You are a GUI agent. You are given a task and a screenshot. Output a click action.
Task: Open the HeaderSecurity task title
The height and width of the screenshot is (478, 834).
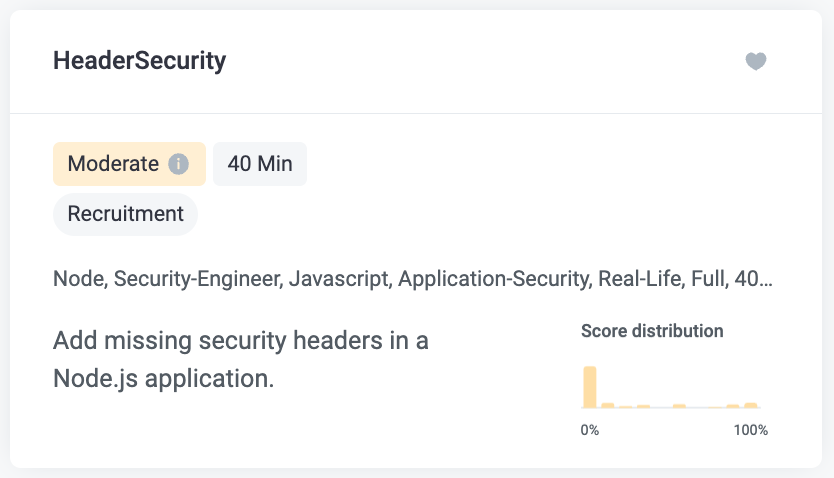tap(139, 61)
